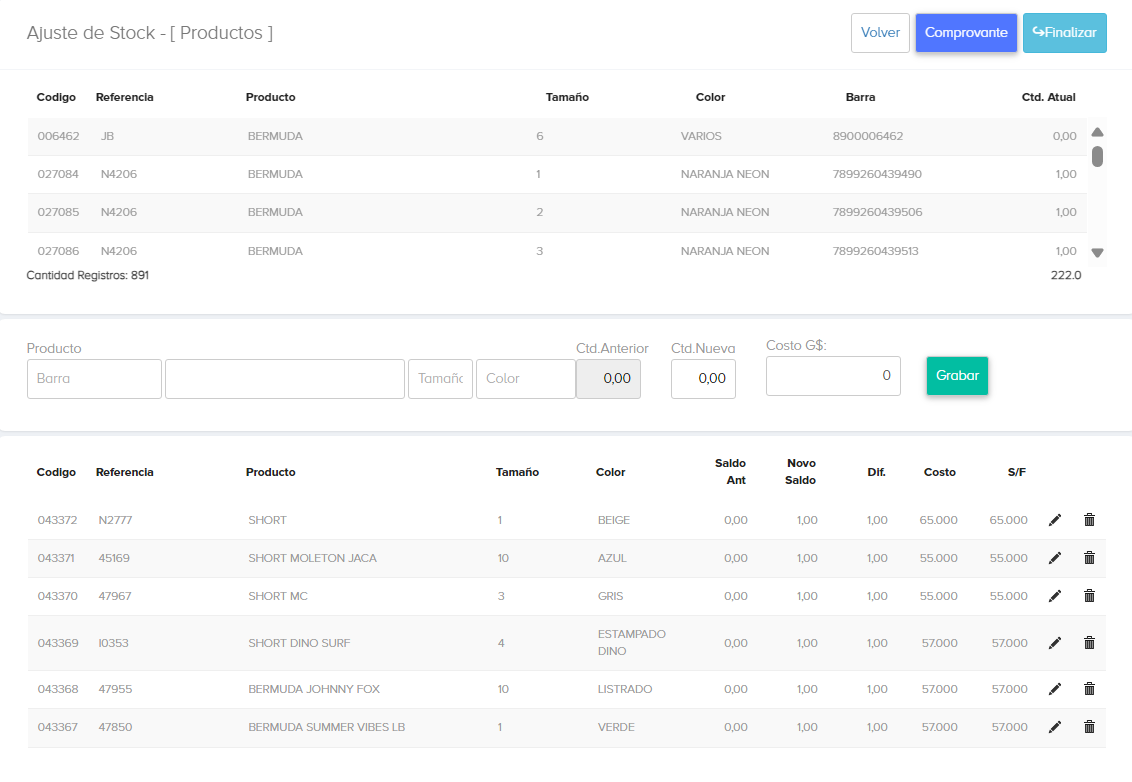Click the Ctd. Atual column header
Viewport: 1132px width, 782px height.
[x=1048, y=97]
